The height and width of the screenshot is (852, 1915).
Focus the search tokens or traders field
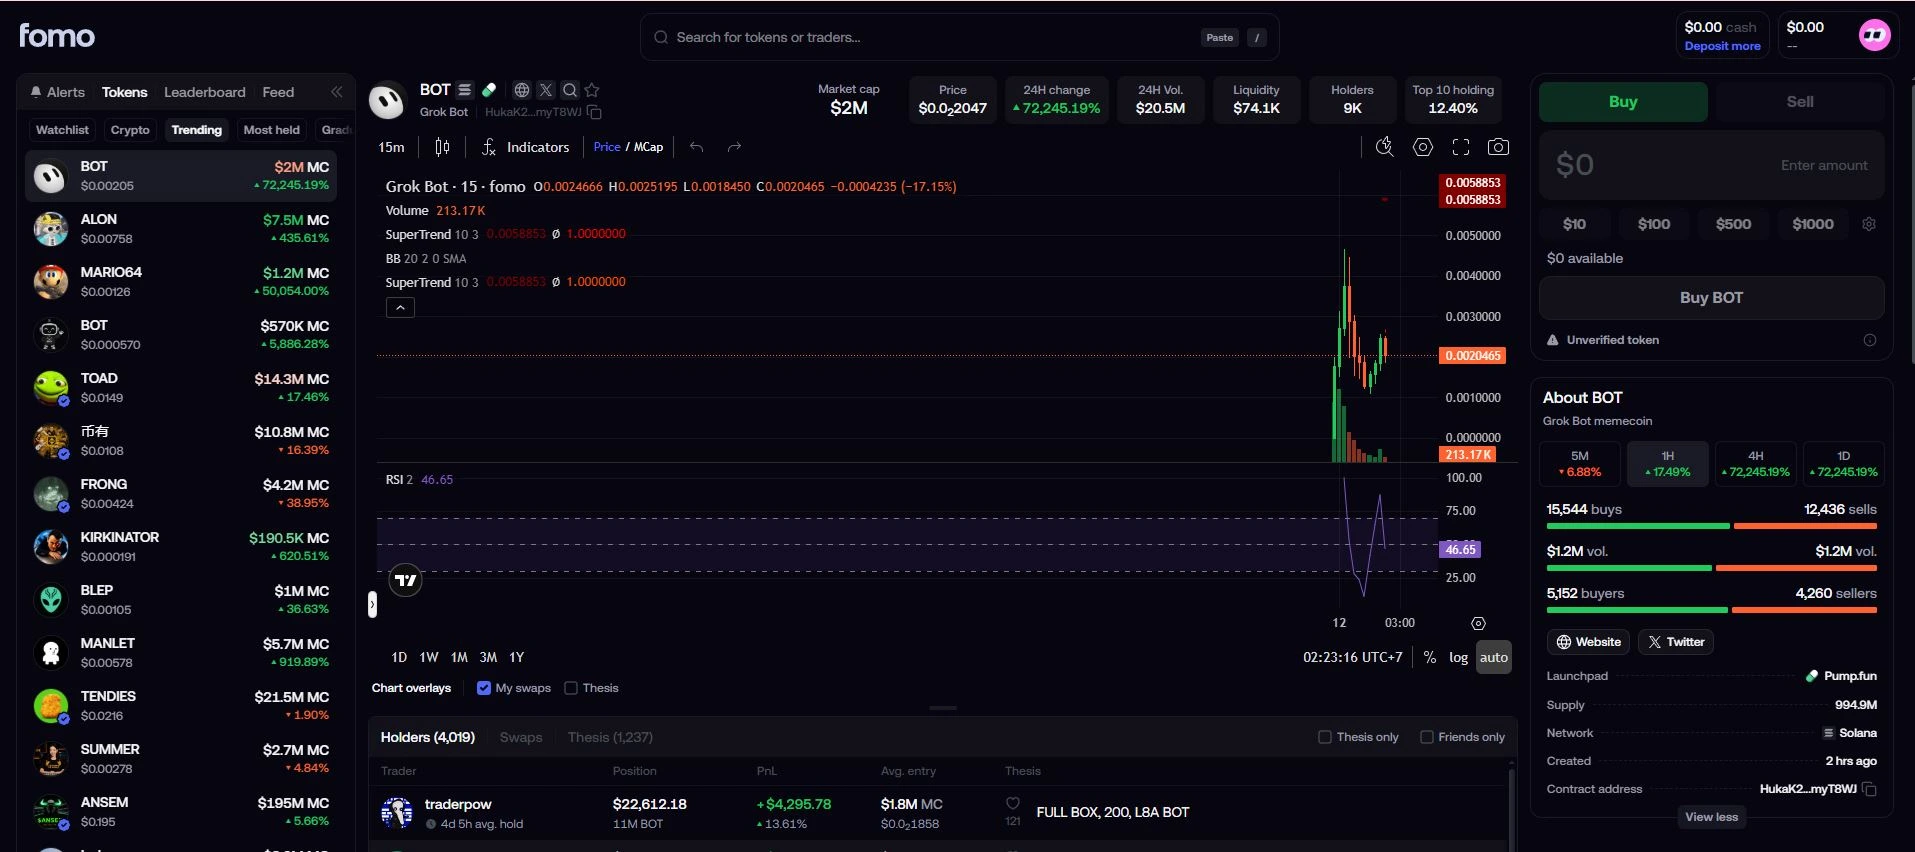tap(960, 37)
